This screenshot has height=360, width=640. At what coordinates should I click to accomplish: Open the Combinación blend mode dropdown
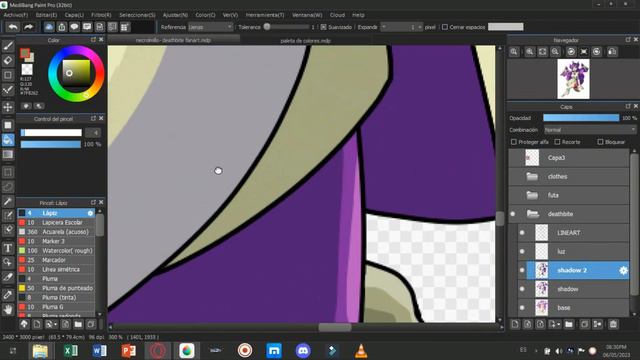(x=590, y=130)
